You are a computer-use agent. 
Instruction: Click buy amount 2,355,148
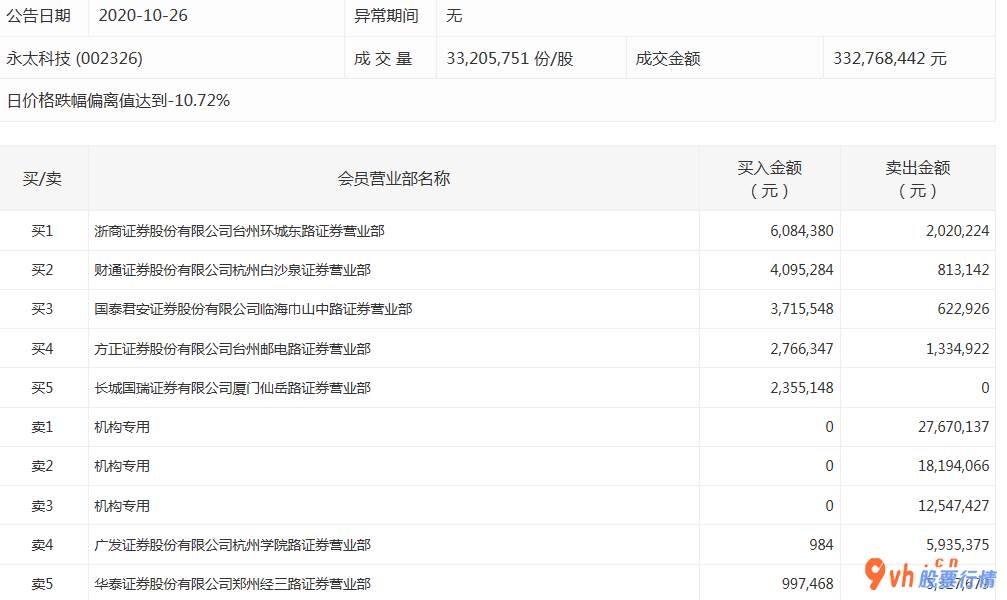tap(801, 389)
